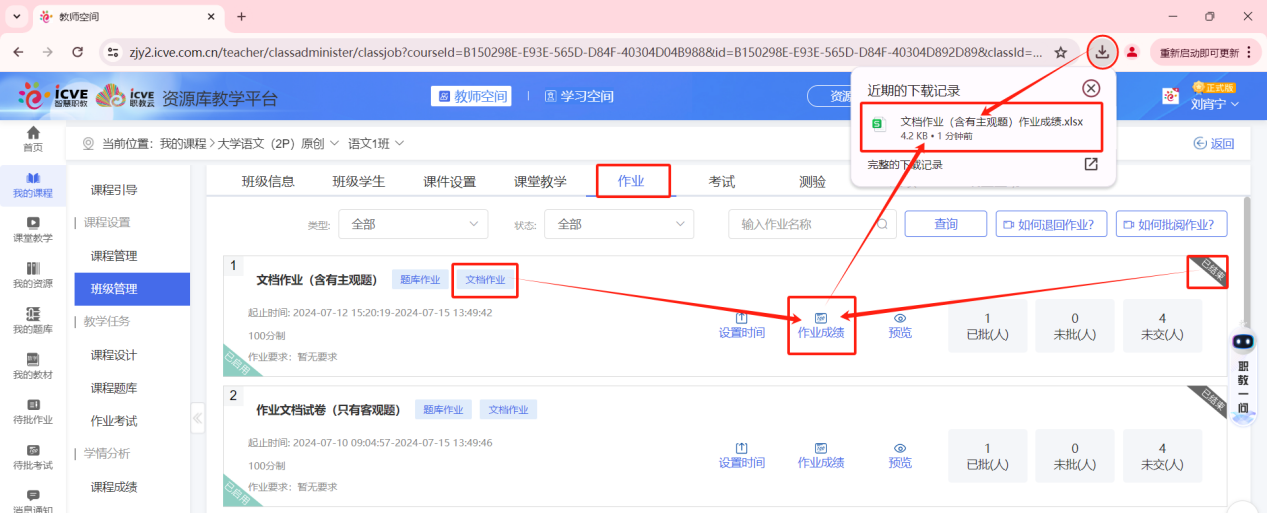
Task: Open 待批作业 sidebar icon
Action: [x=33, y=411]
